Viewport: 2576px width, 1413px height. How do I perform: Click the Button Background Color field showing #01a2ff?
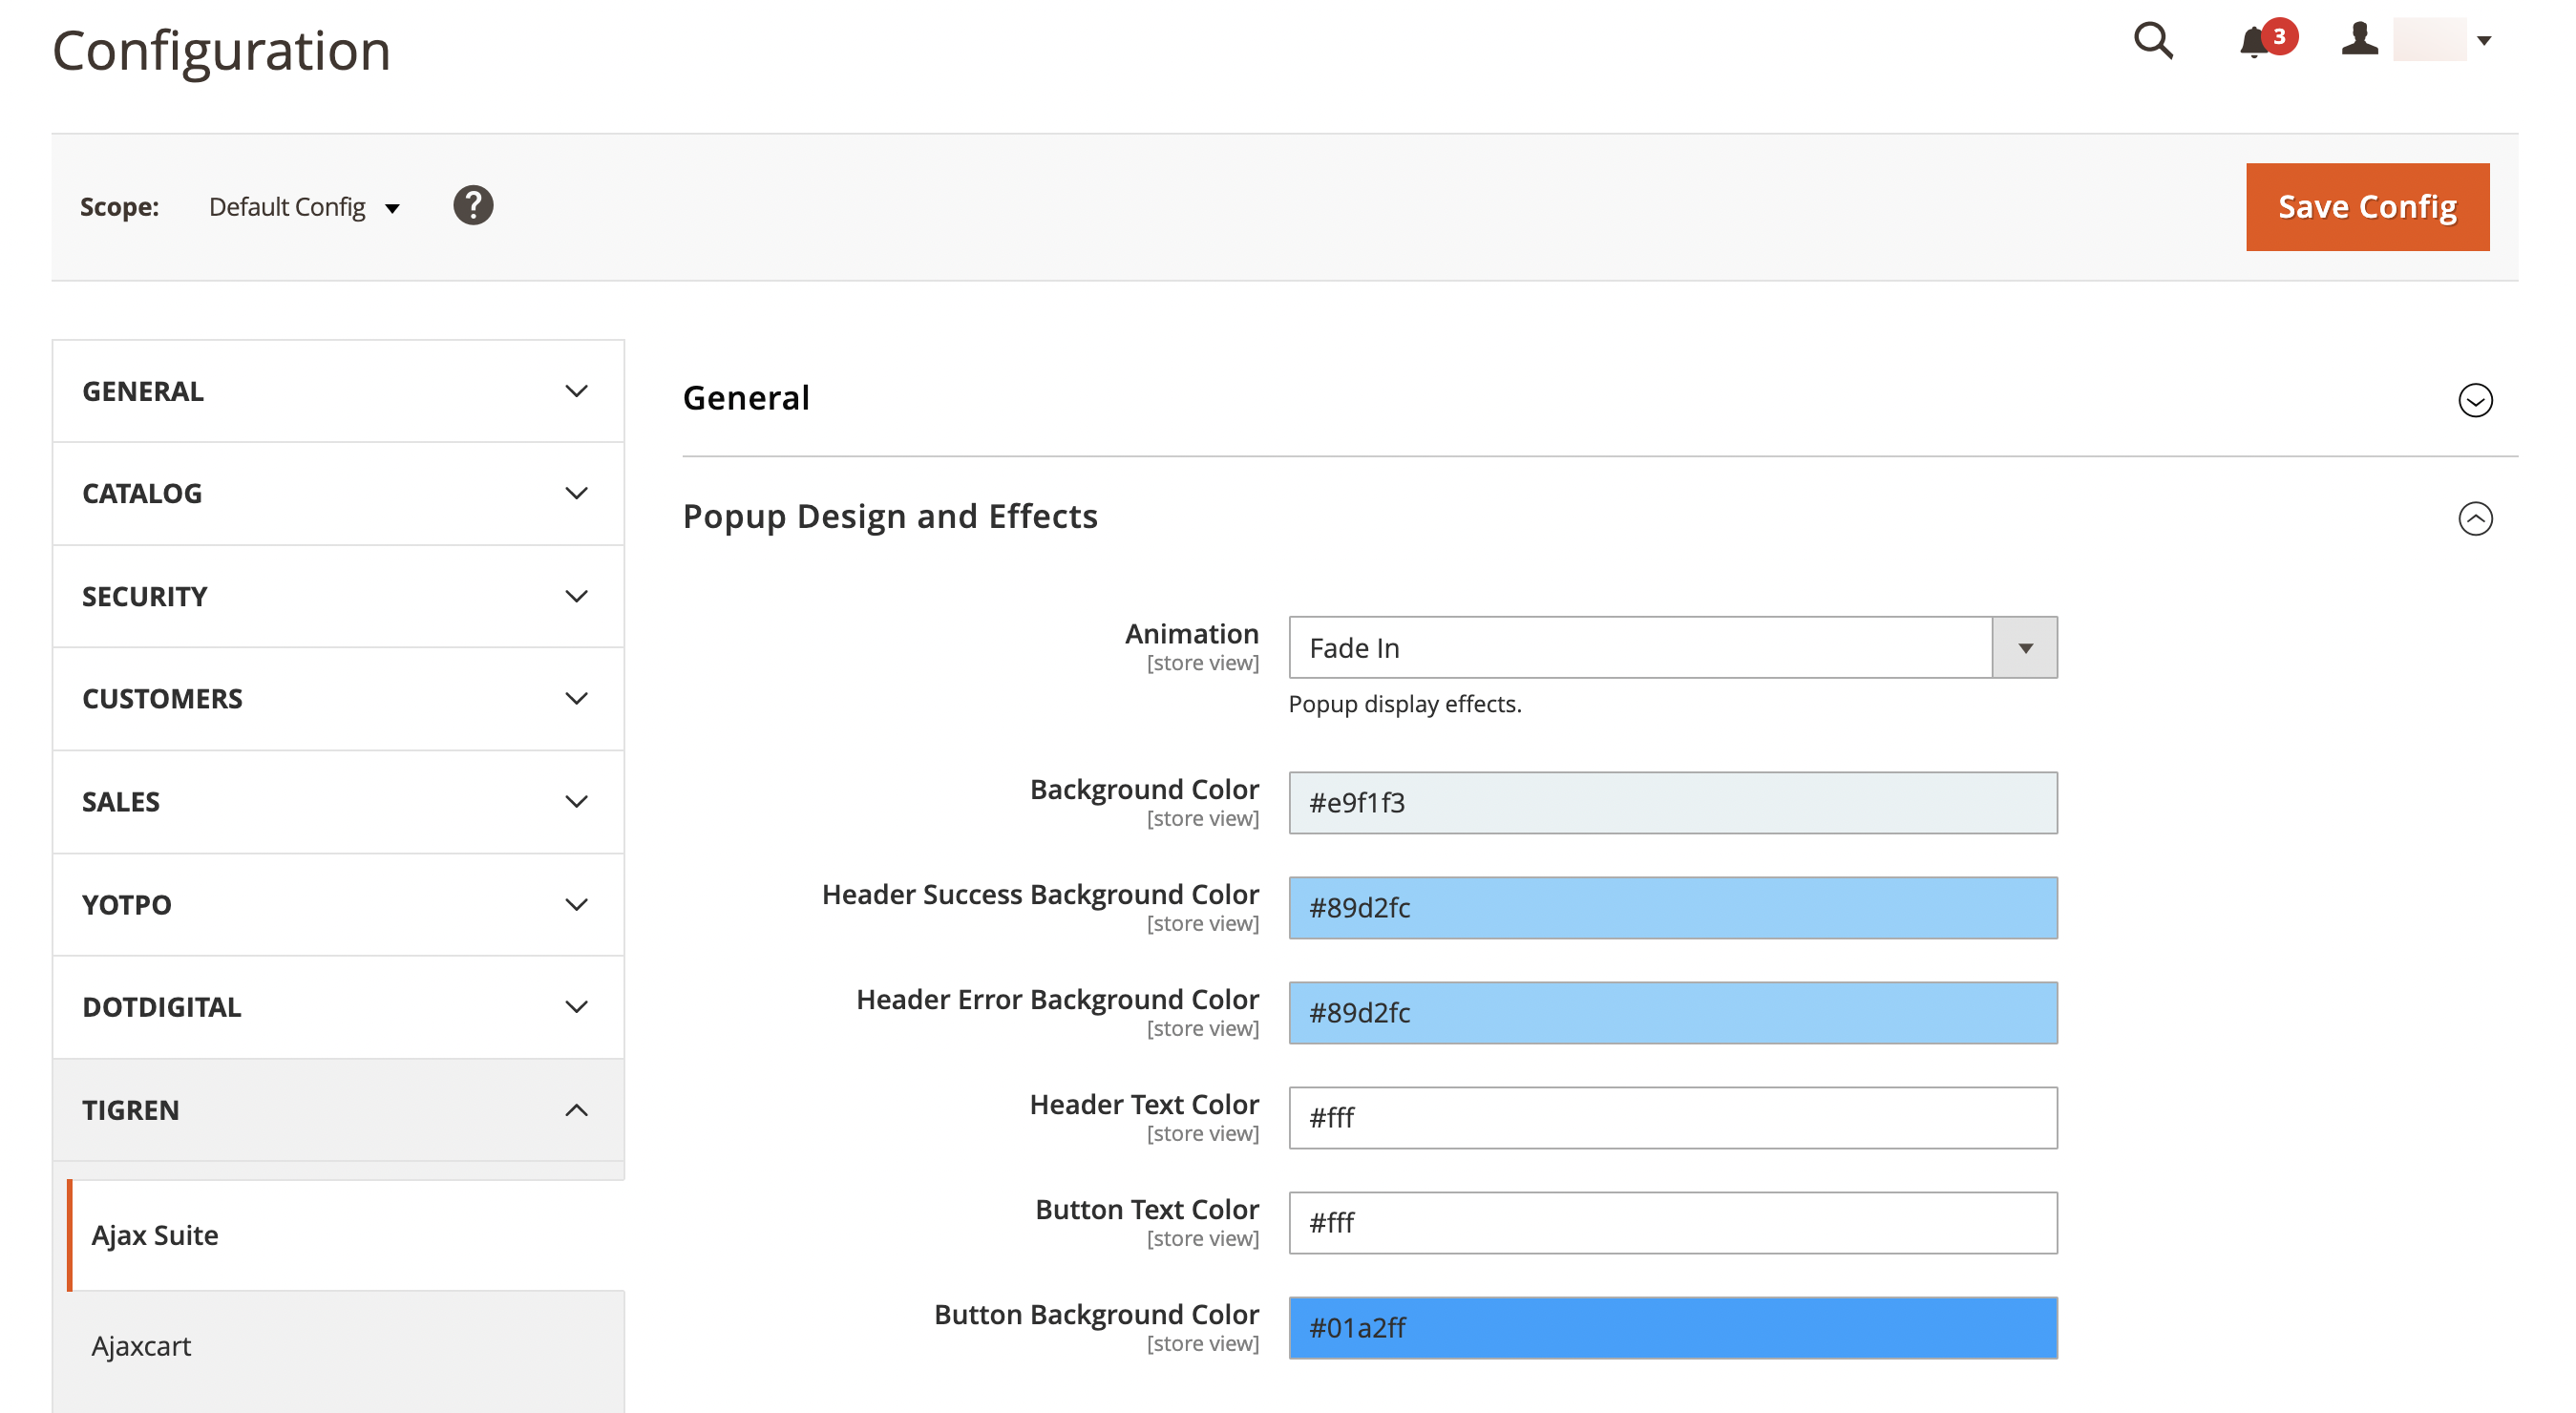pyautogui.click(x=1672, y=1327)
